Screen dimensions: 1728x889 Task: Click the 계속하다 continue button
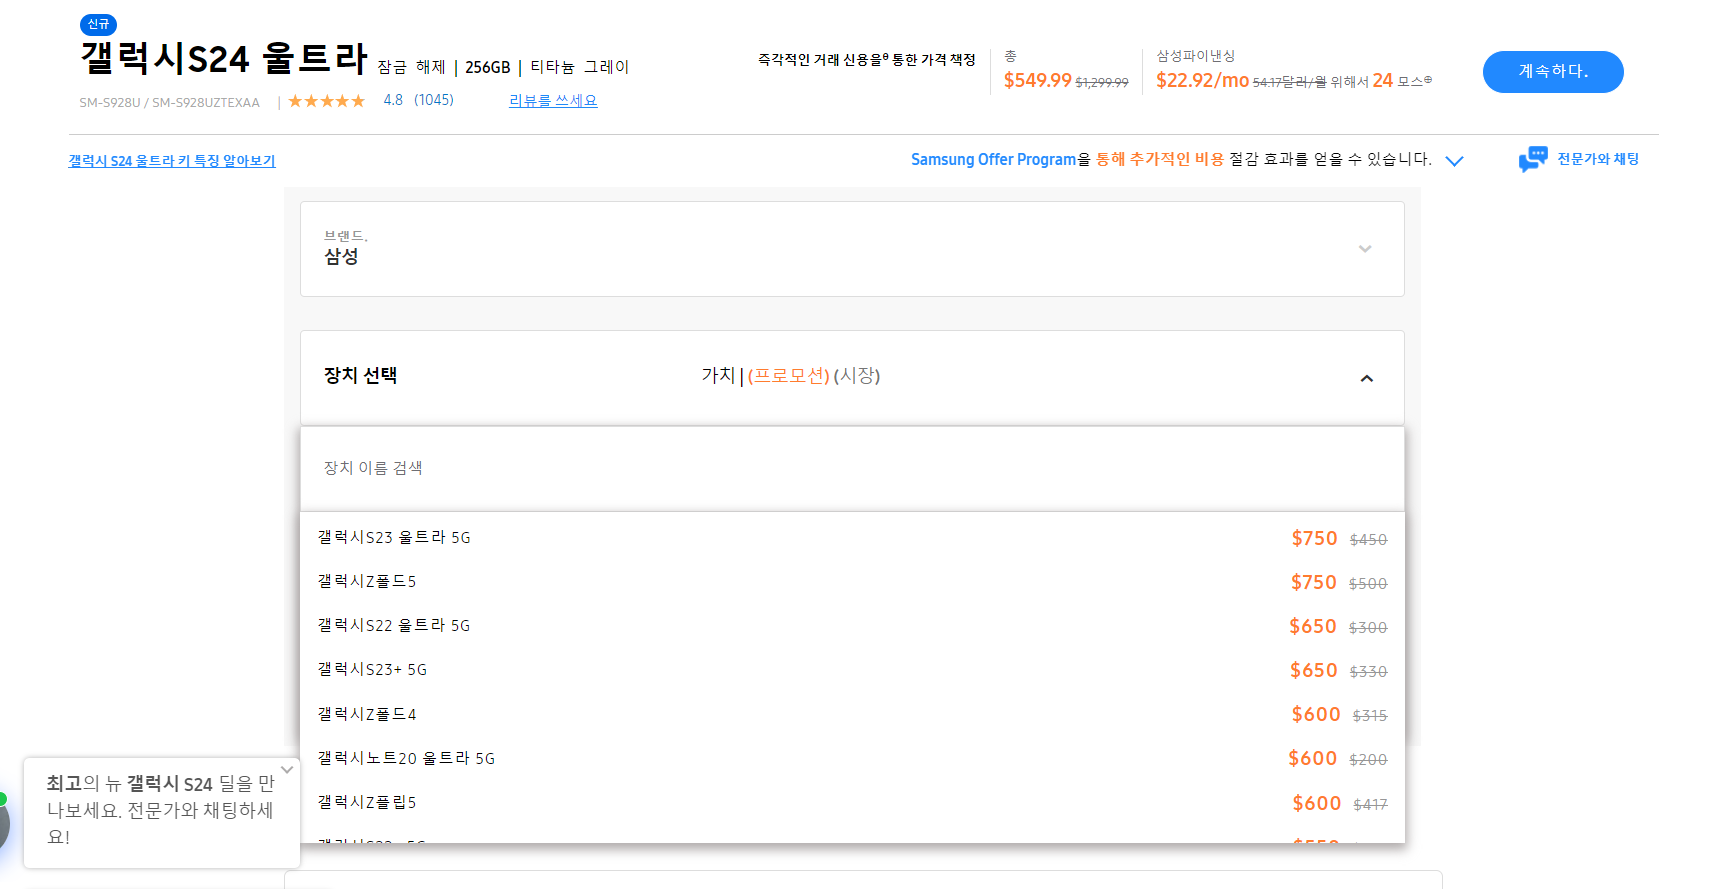click(1552, 72)
